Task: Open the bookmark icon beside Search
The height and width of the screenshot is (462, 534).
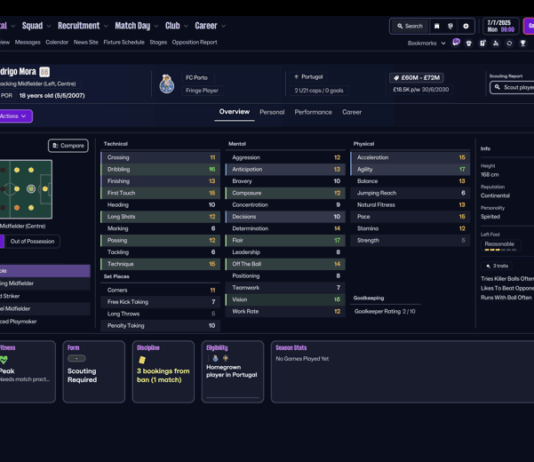Action: pyautogui.click(x=437, y=26)
